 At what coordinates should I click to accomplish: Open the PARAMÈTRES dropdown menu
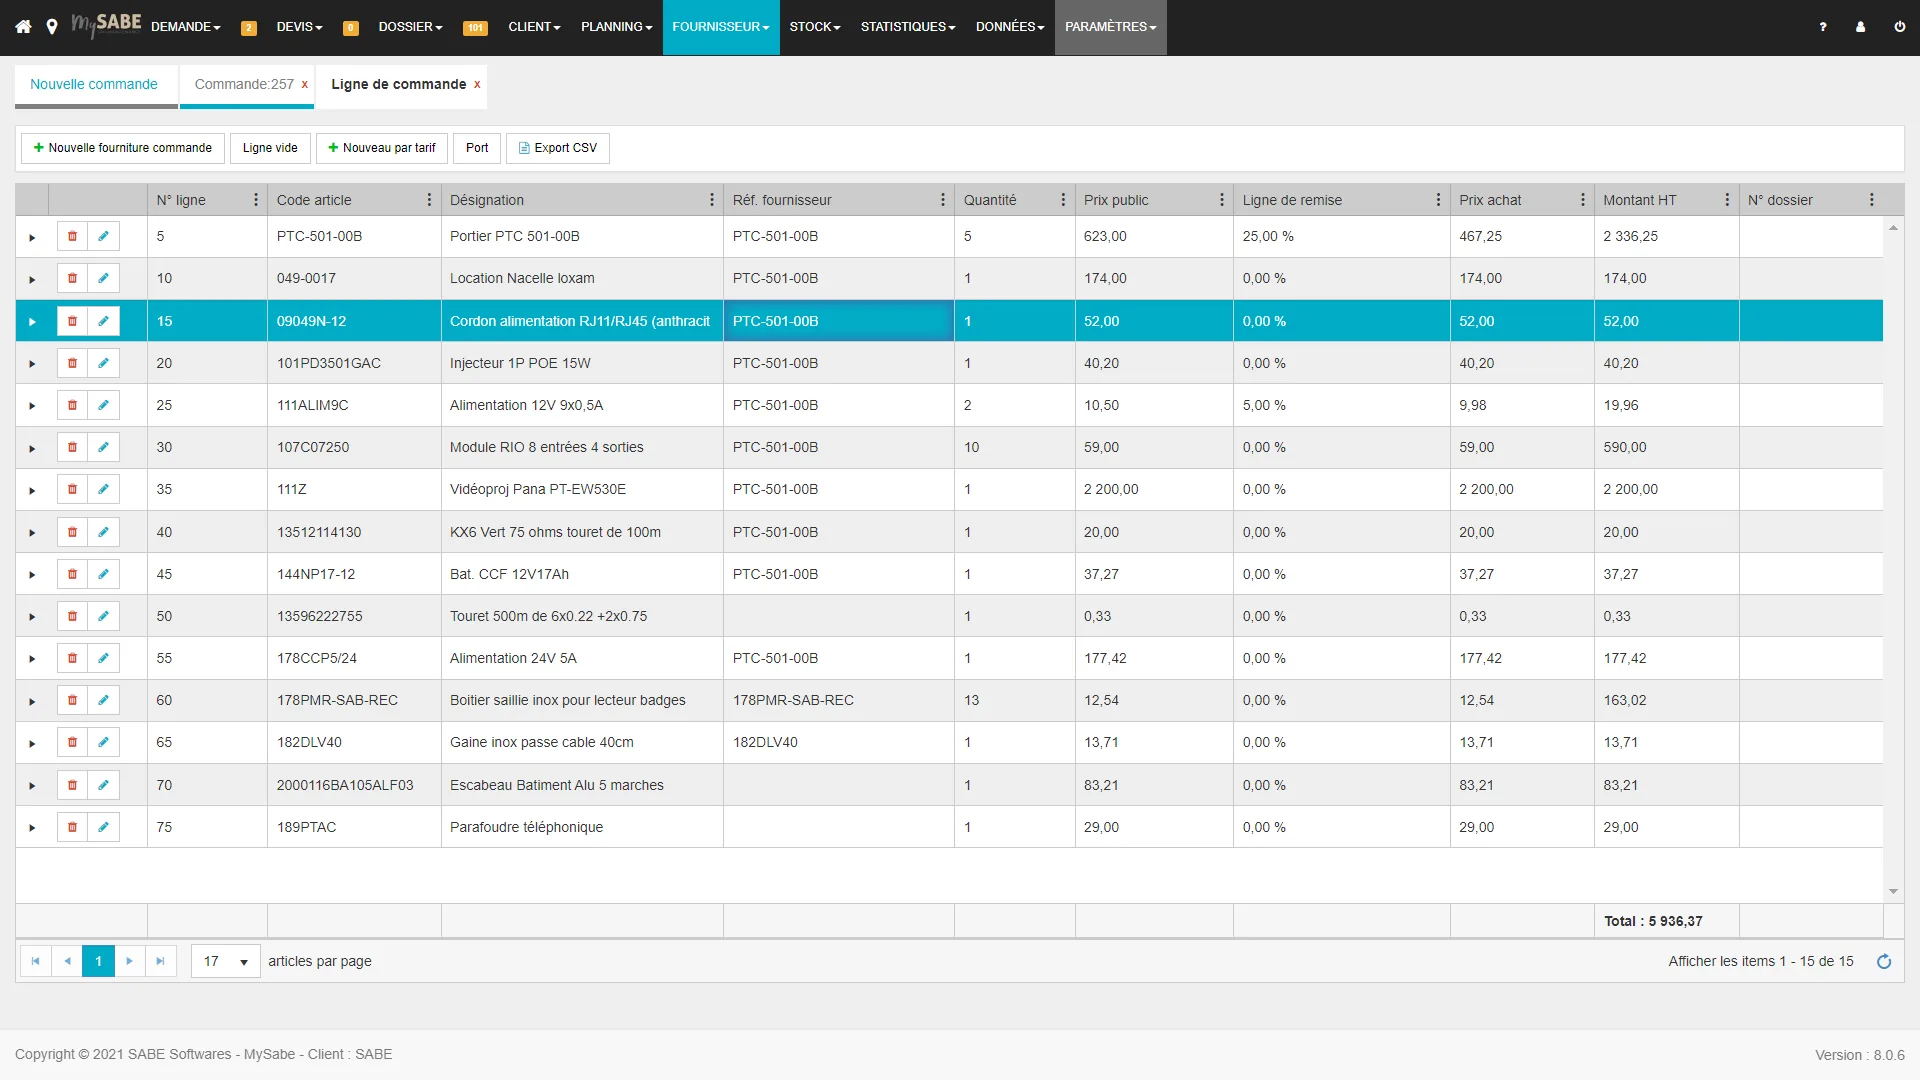pyautogui.click(x=1110, y=27)
